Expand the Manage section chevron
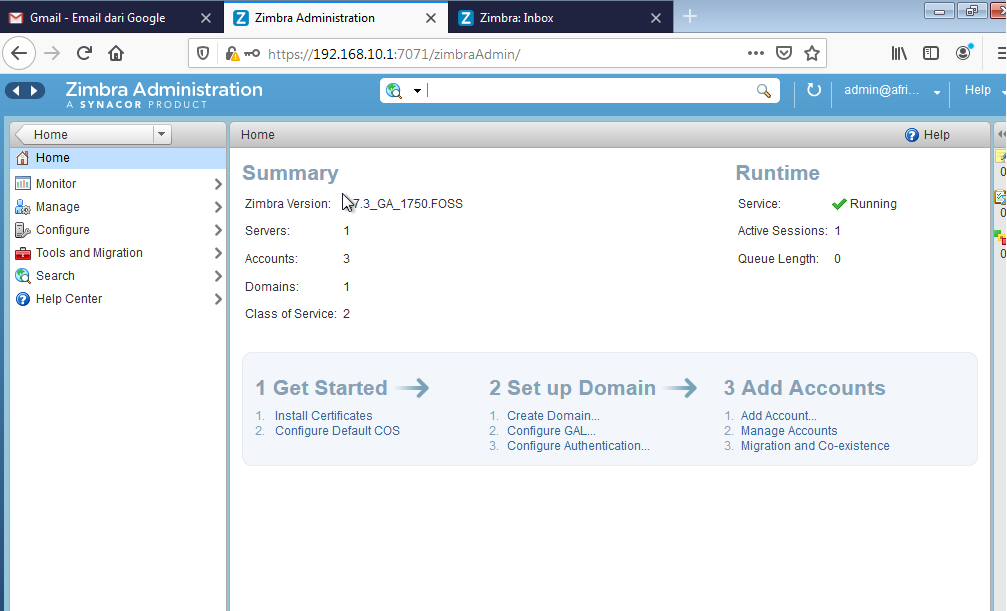This screenshot has height=611, width=1007. tap(218, 207)
